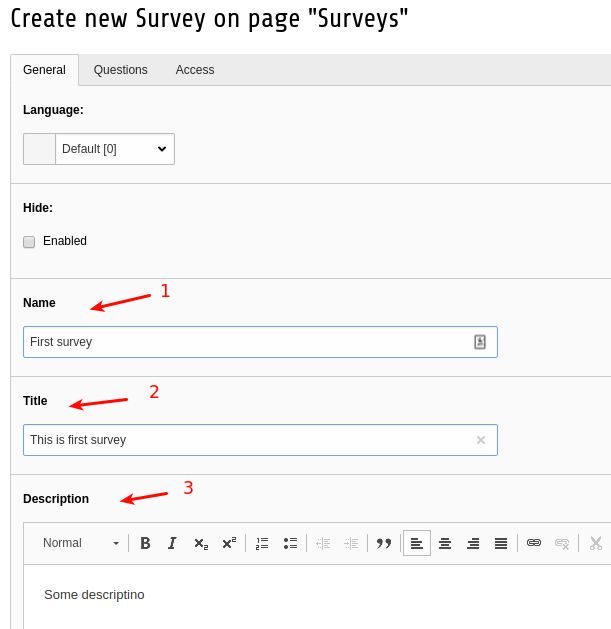The height and width of the screenshot is (629, 611).
Task: Apply italic formatting in description editor
Action: click(172, 543)
